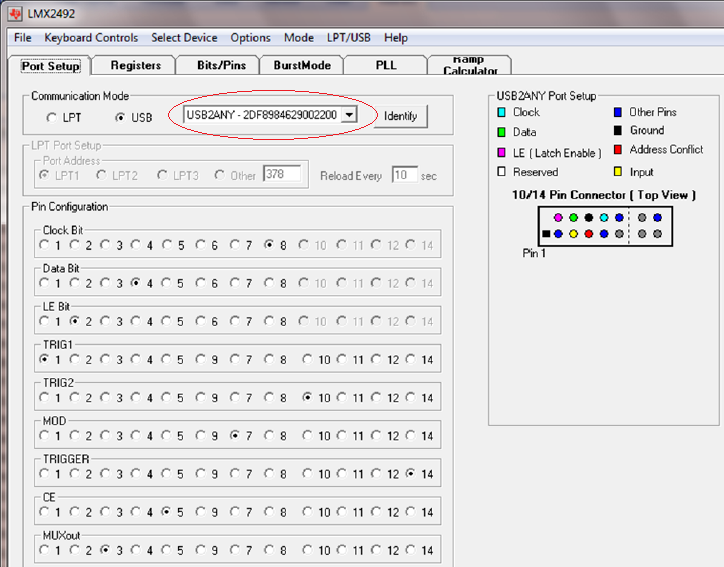The width and height of the screenshot is (724, 567).
Task: Click the Pin 1 label
Action: tap(534, 253)
